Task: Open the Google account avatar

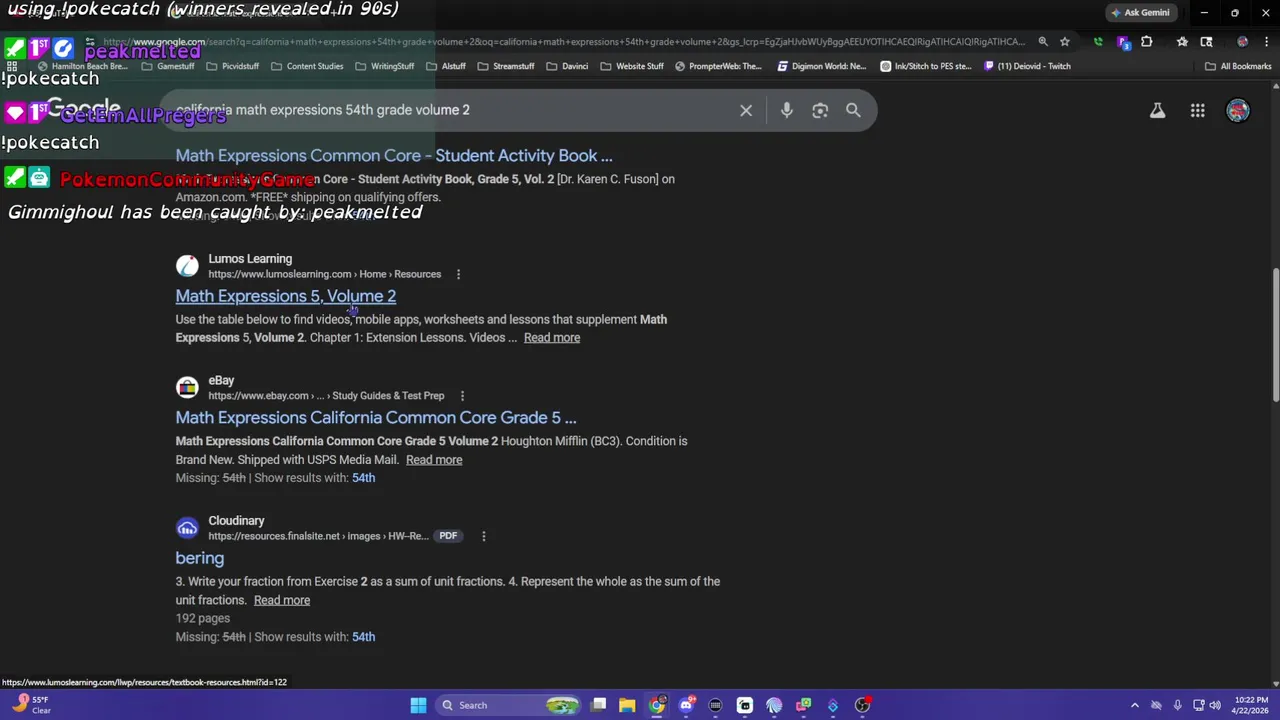Action: click(1238, 111)
